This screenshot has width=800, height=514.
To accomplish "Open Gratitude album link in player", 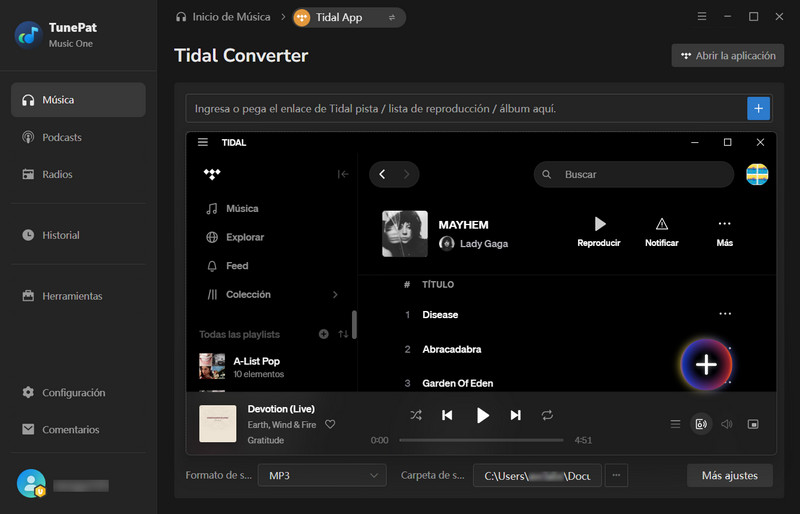I will click(x=265, y=440).
